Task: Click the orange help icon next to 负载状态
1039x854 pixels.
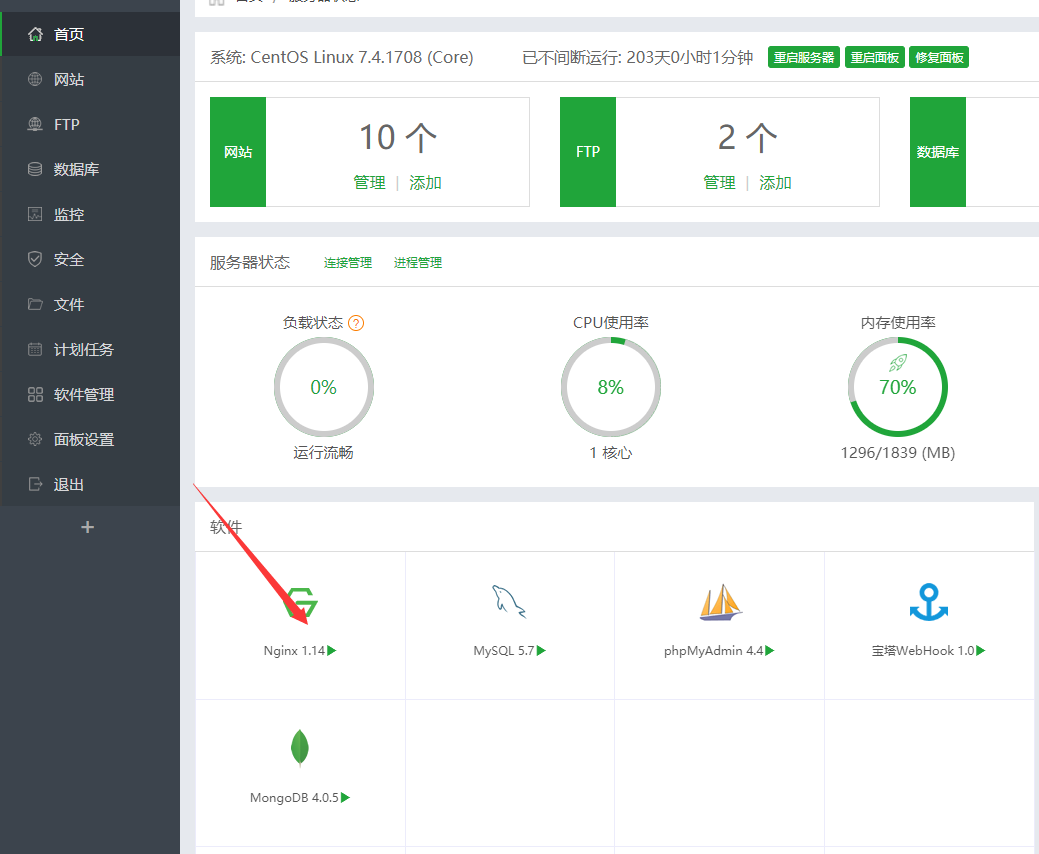Action: [x=356, y=323]
